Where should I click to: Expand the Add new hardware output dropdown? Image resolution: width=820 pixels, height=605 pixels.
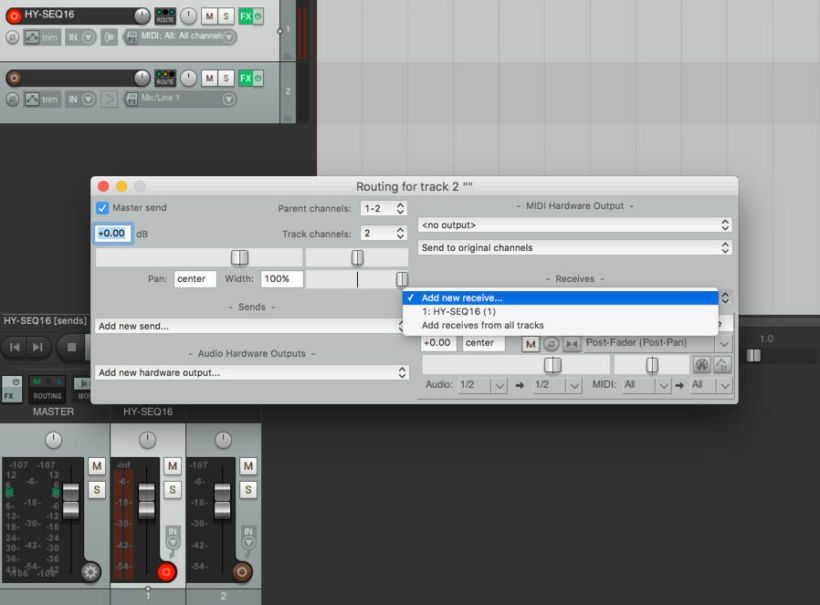(x=251, y=372)
